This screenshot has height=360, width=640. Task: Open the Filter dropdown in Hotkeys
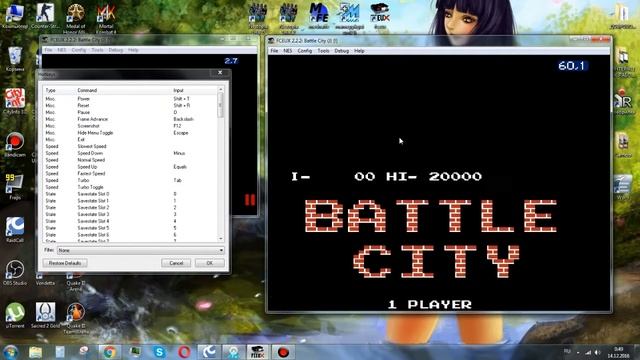pos(140,250)
